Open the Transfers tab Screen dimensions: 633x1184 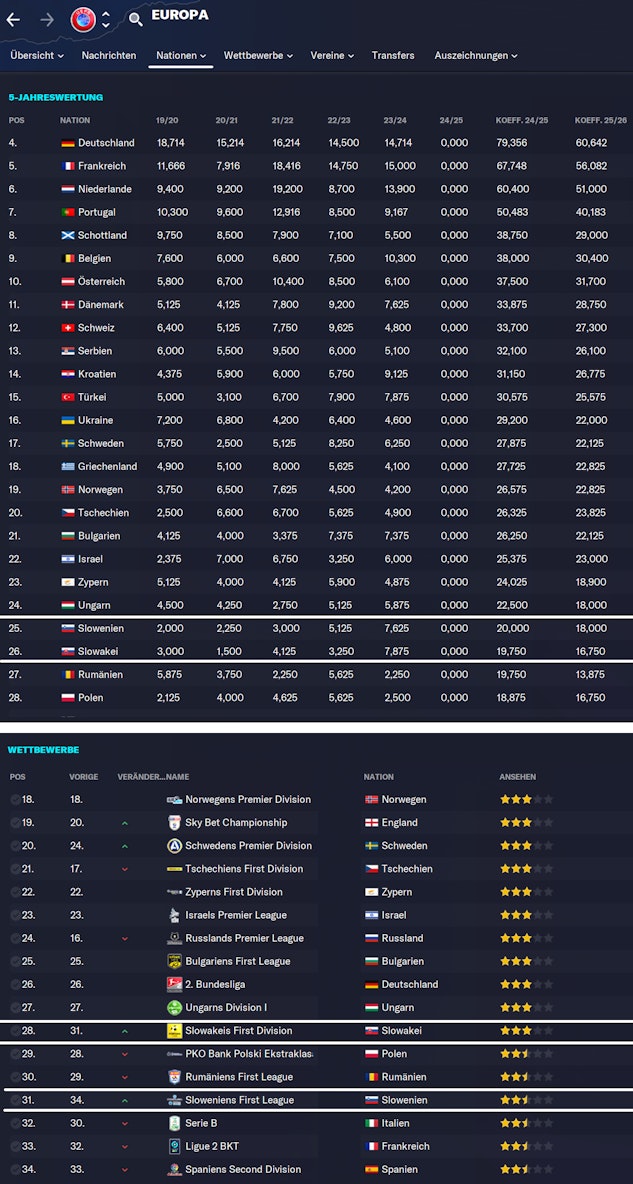point(393,56)
